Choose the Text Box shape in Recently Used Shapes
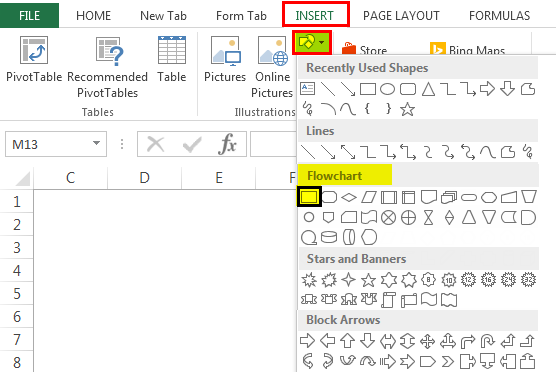 click(308, 89)
